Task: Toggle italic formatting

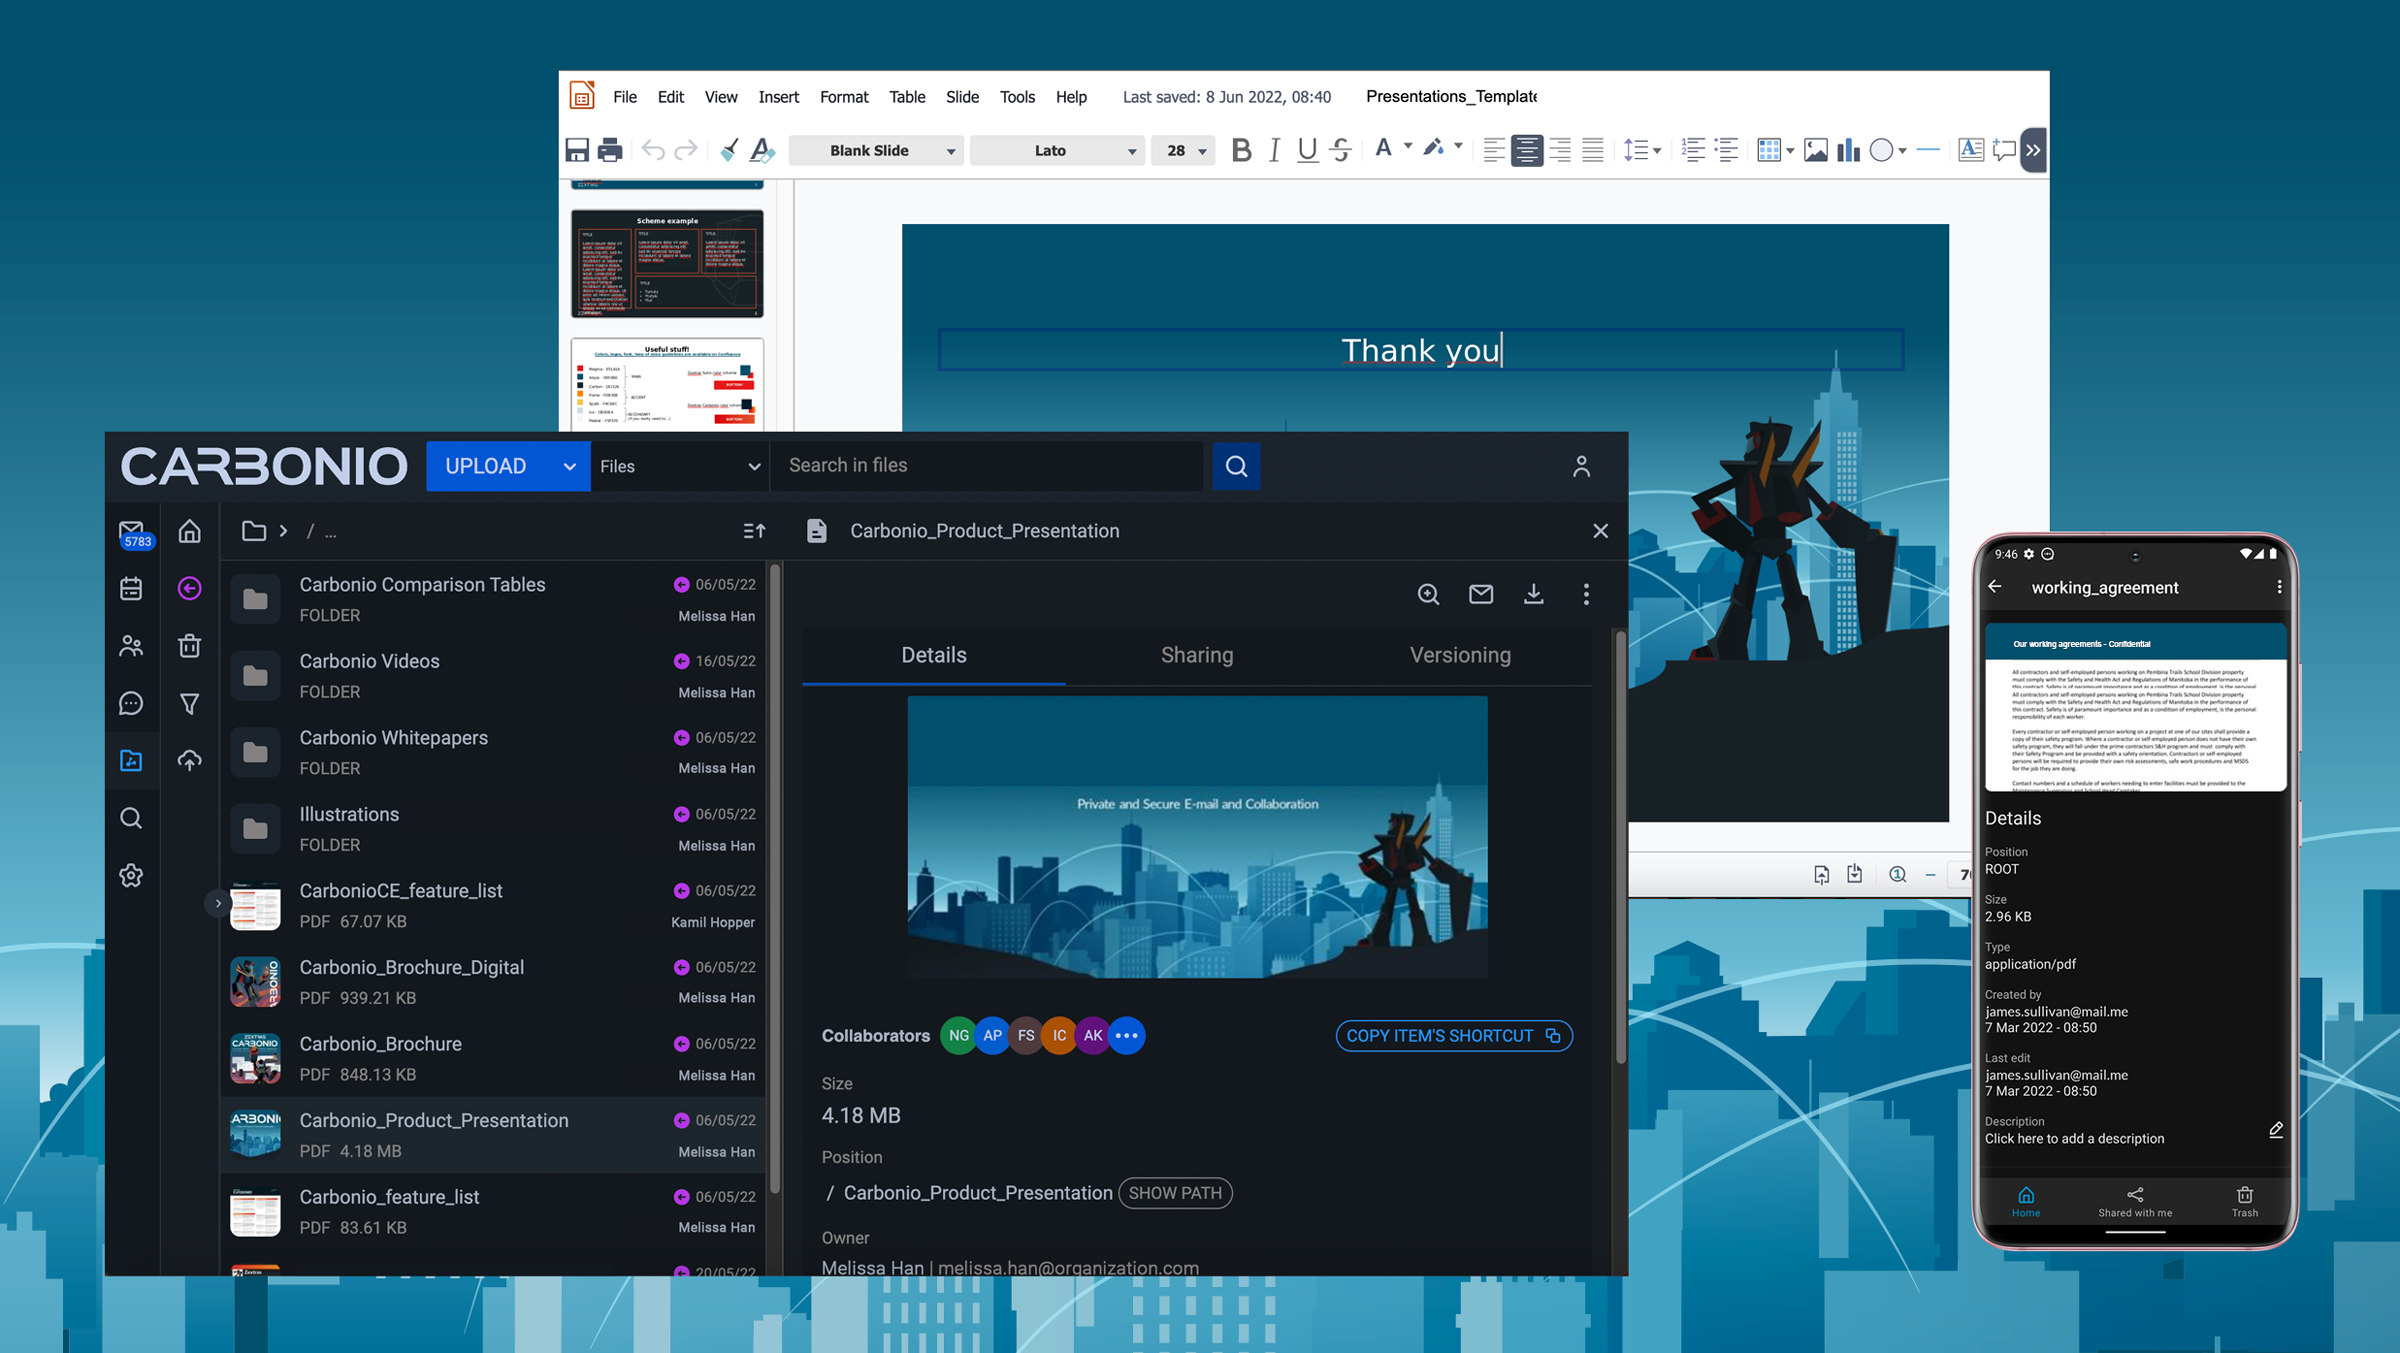Action: (1274, 150)
